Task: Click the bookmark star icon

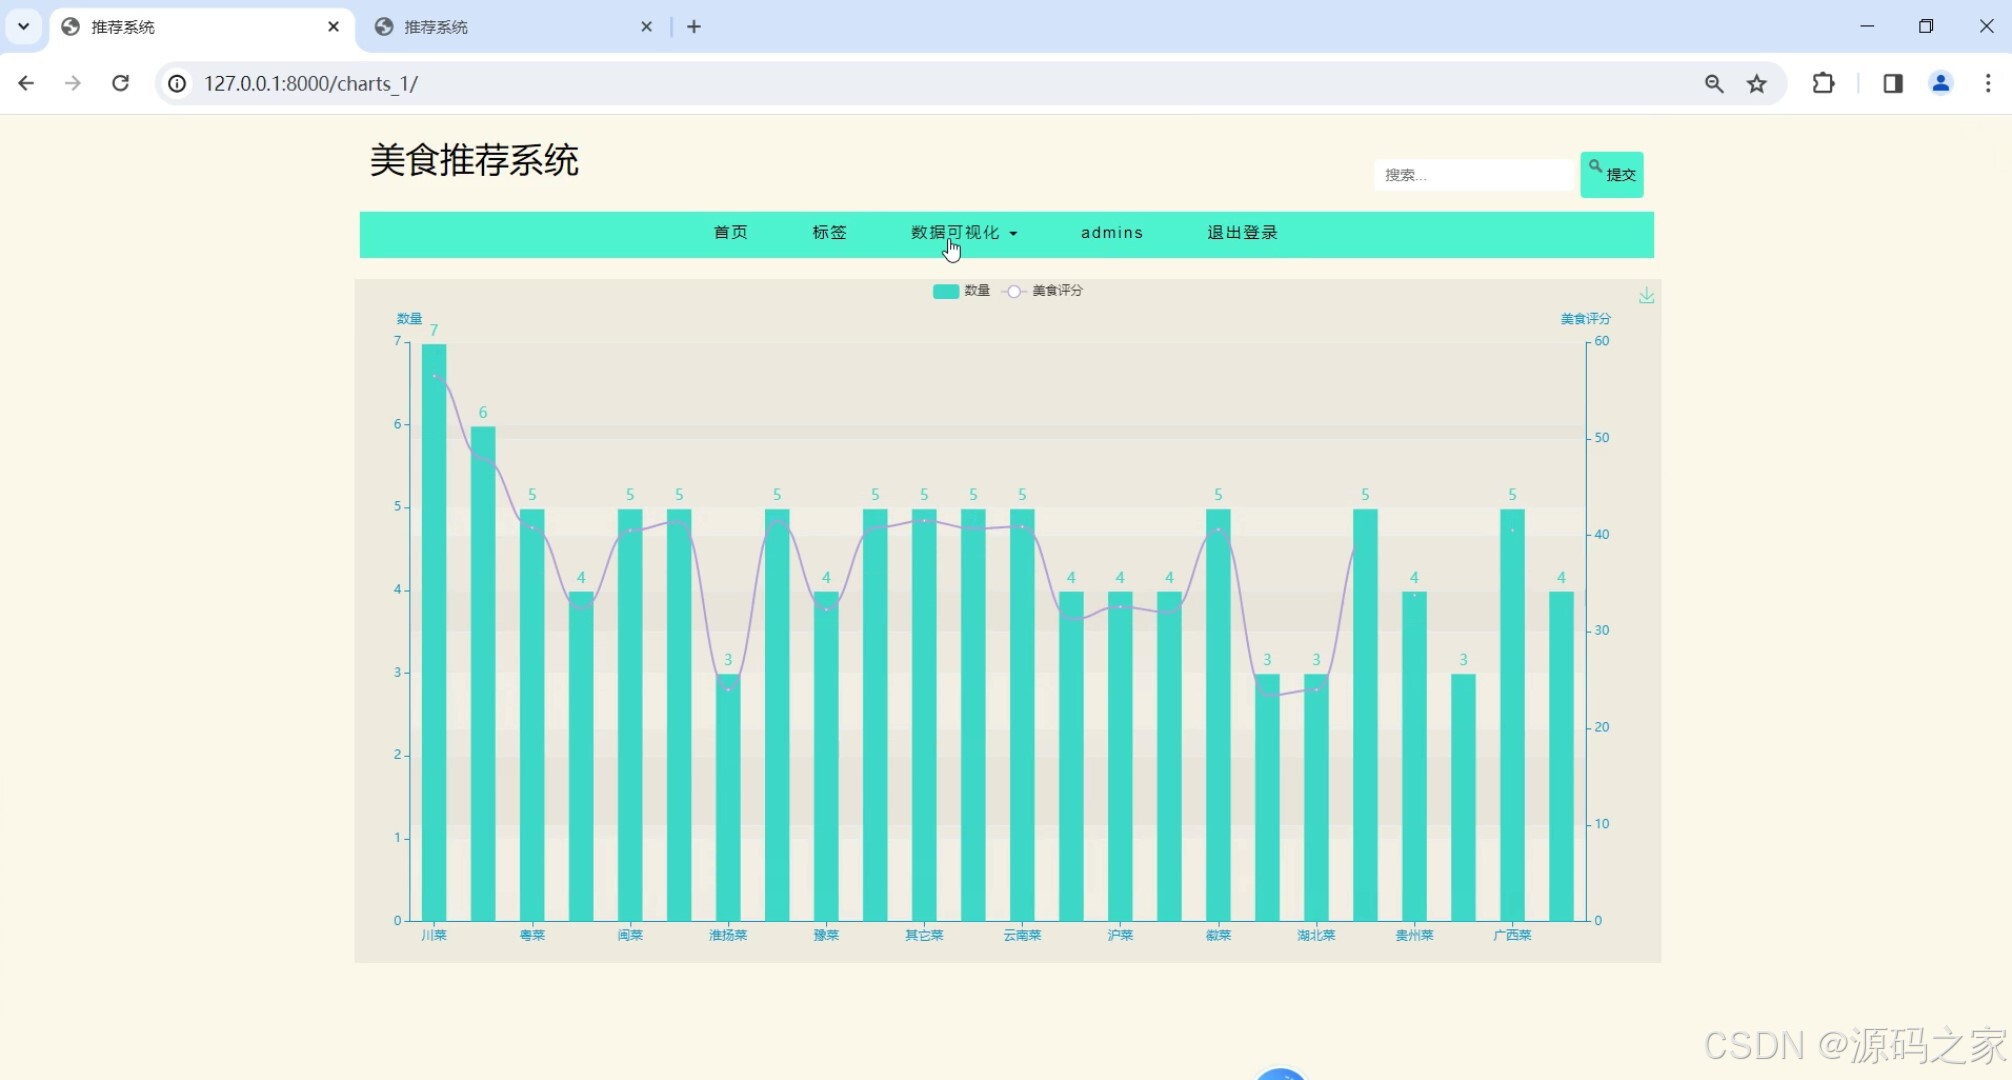Action: pos(1757,84)
